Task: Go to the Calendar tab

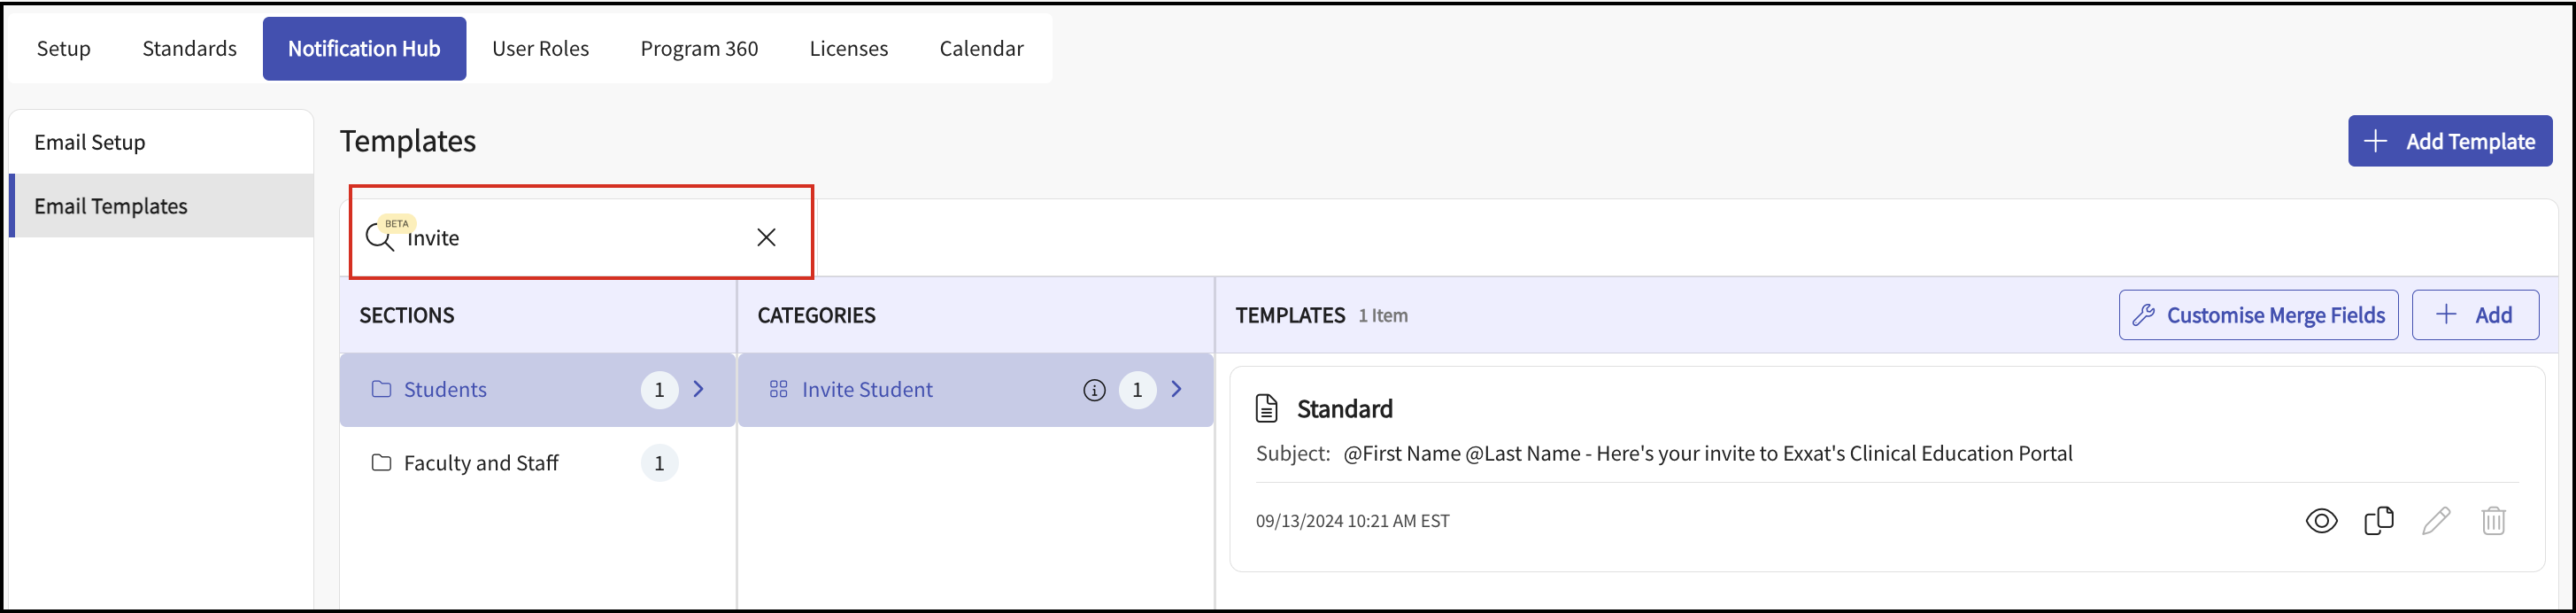Action: (981, 48)
